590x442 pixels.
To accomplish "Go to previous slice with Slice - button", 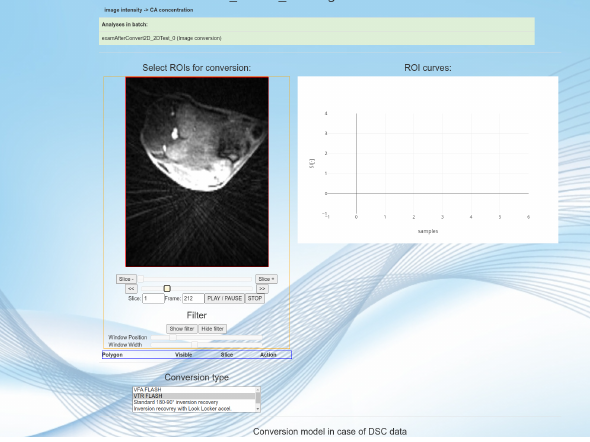I will [126, 279].
